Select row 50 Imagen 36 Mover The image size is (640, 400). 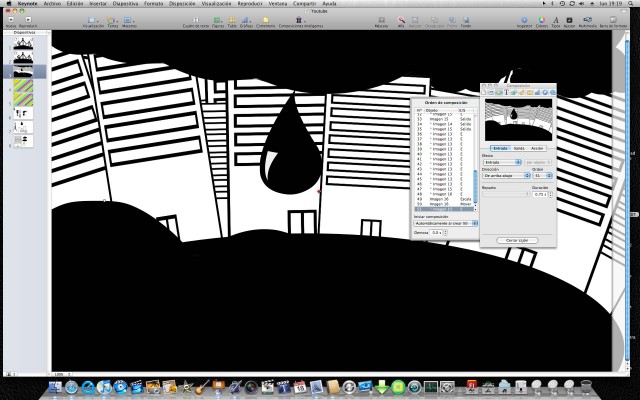[444, 204]
